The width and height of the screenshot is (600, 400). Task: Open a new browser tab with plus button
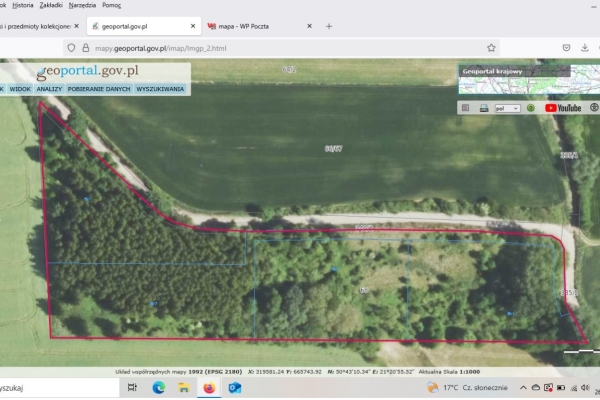[329, 26]
